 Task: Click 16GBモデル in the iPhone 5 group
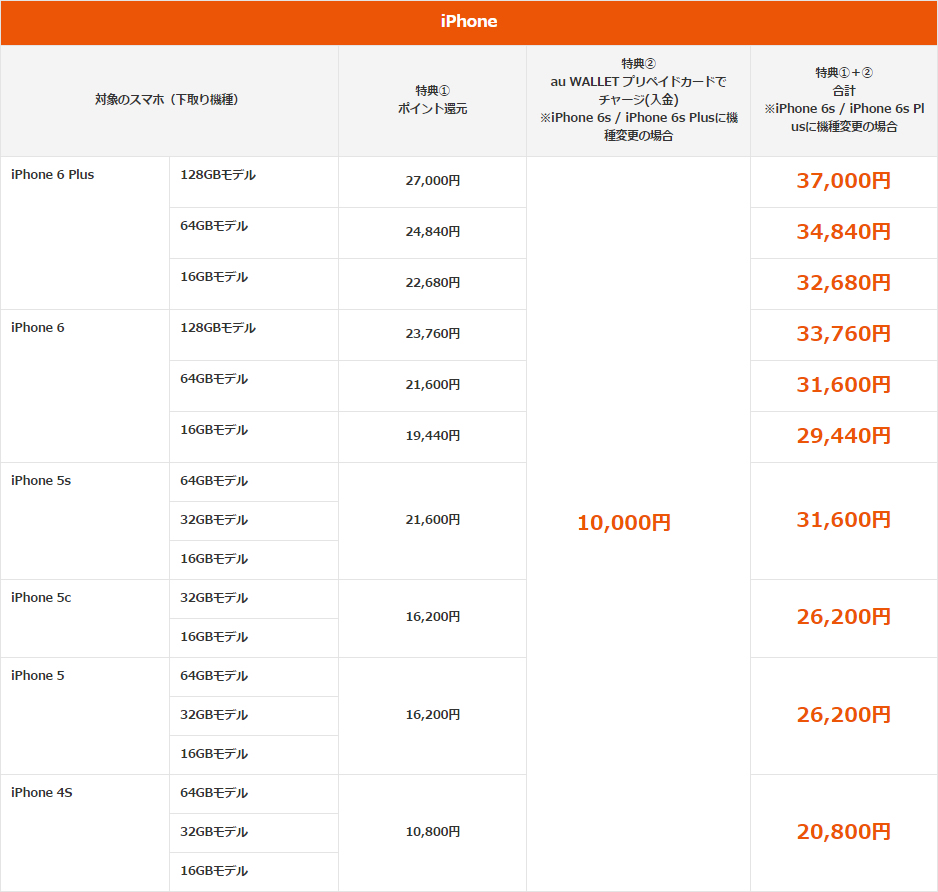point(214,754)
